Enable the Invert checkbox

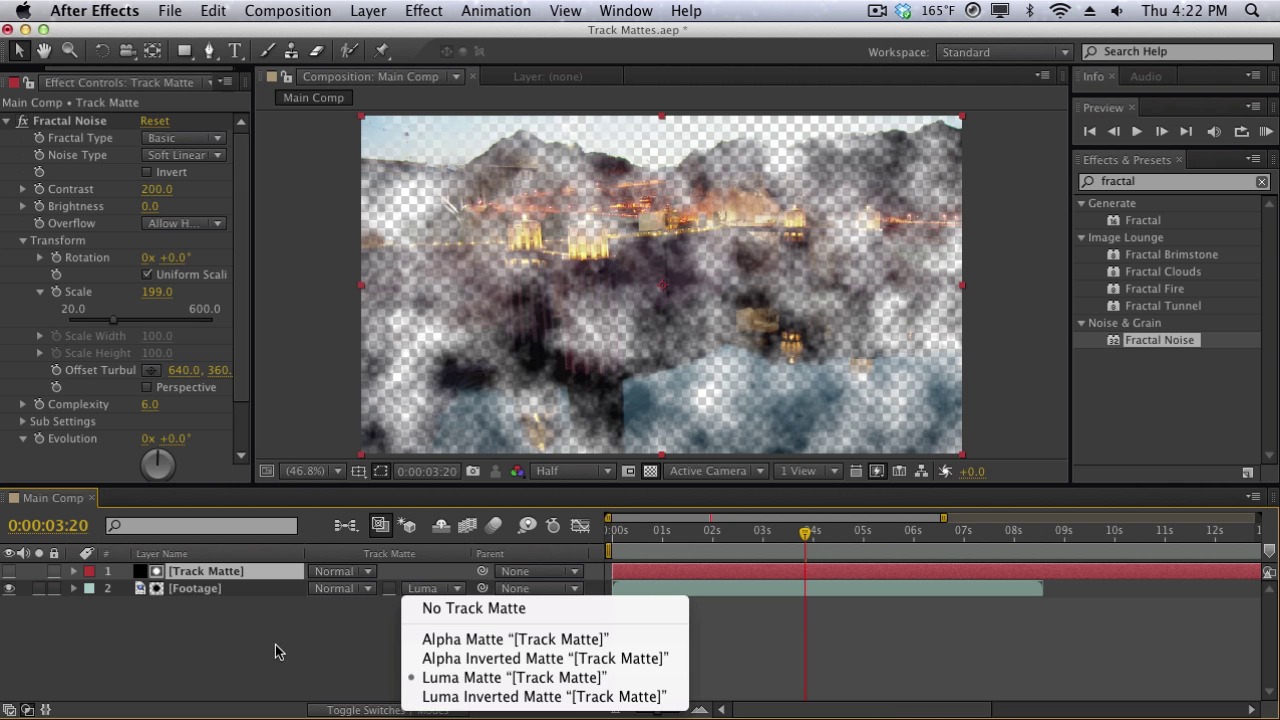[147, 172]
